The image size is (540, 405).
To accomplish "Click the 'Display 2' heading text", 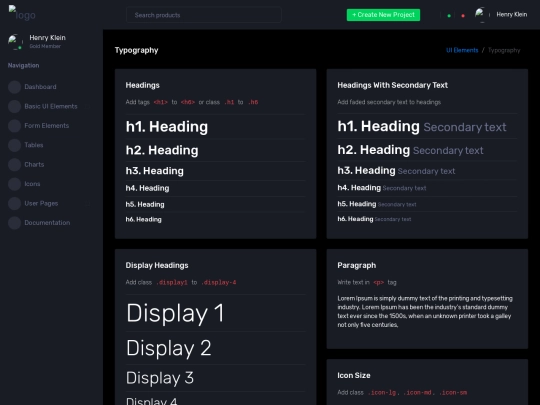I will (x=168, y=348).
